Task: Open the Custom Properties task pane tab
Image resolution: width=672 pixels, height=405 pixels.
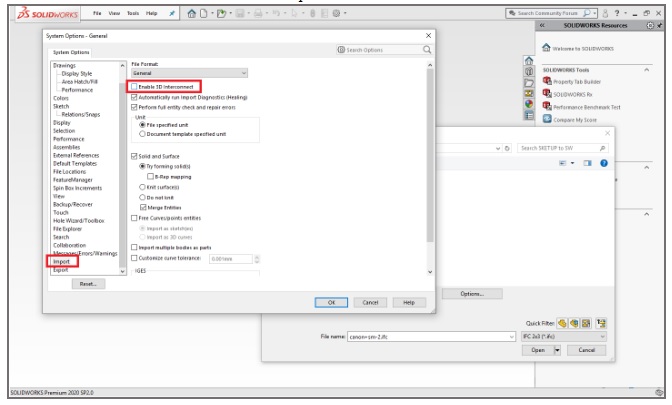Action: 529,115
